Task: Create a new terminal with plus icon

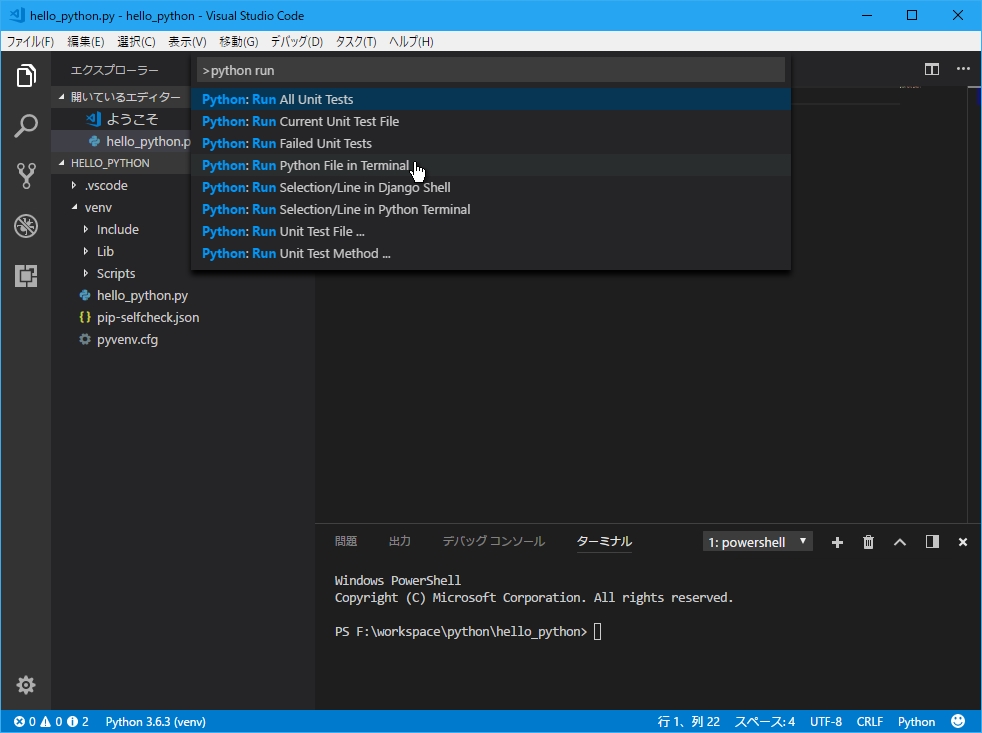Action: [837, 543]
